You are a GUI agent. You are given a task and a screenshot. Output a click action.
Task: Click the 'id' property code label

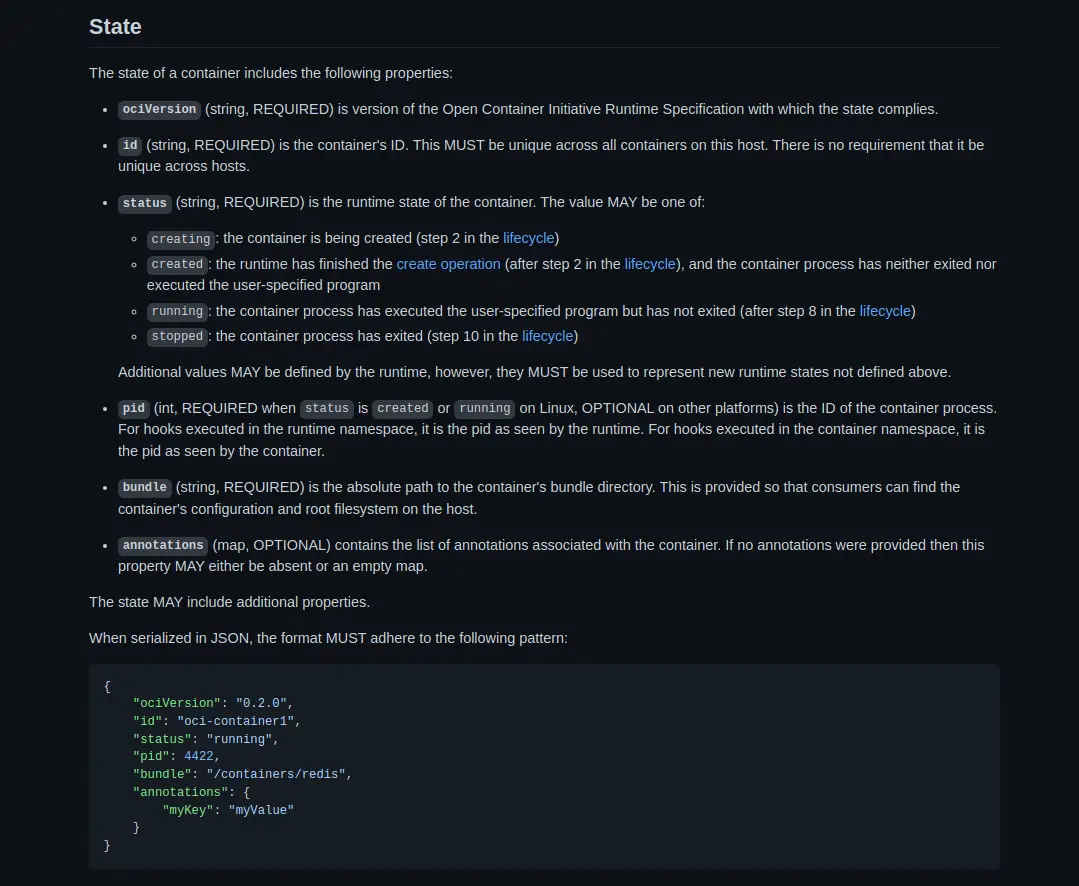click(130, 145)
